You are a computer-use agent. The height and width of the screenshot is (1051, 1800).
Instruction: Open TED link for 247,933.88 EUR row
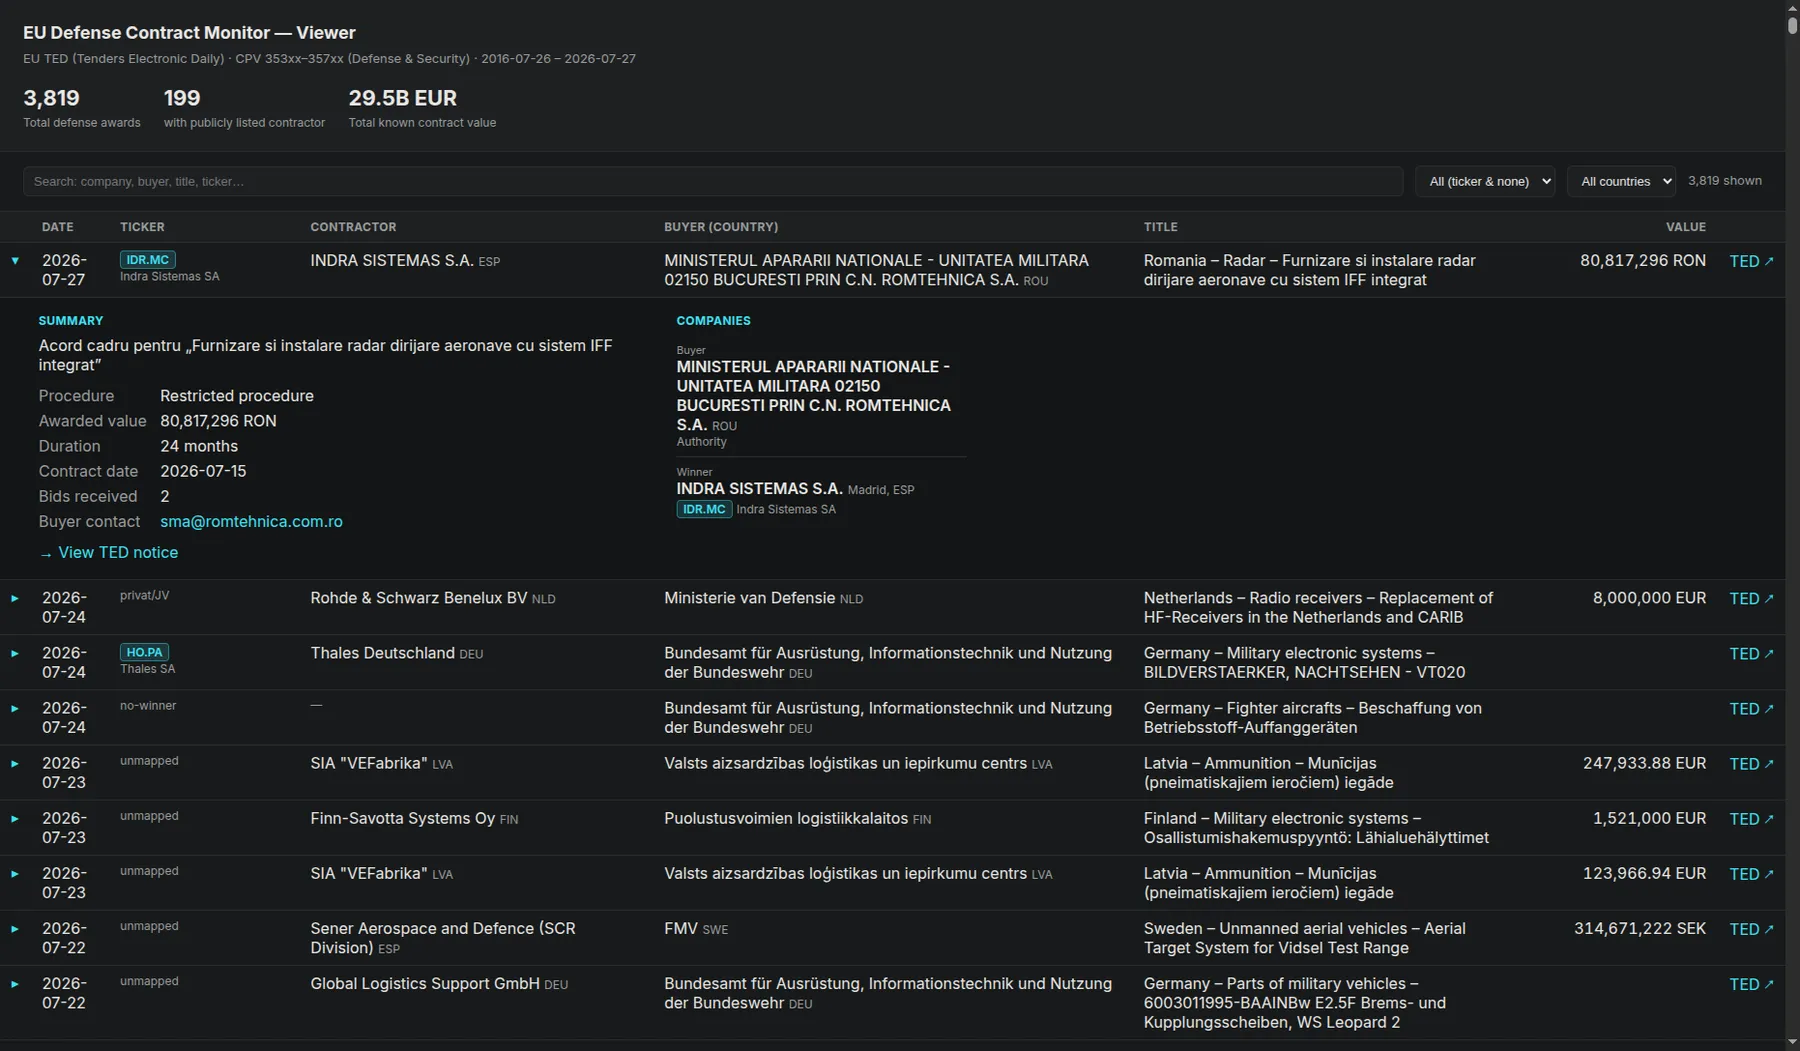(1751, 763)
